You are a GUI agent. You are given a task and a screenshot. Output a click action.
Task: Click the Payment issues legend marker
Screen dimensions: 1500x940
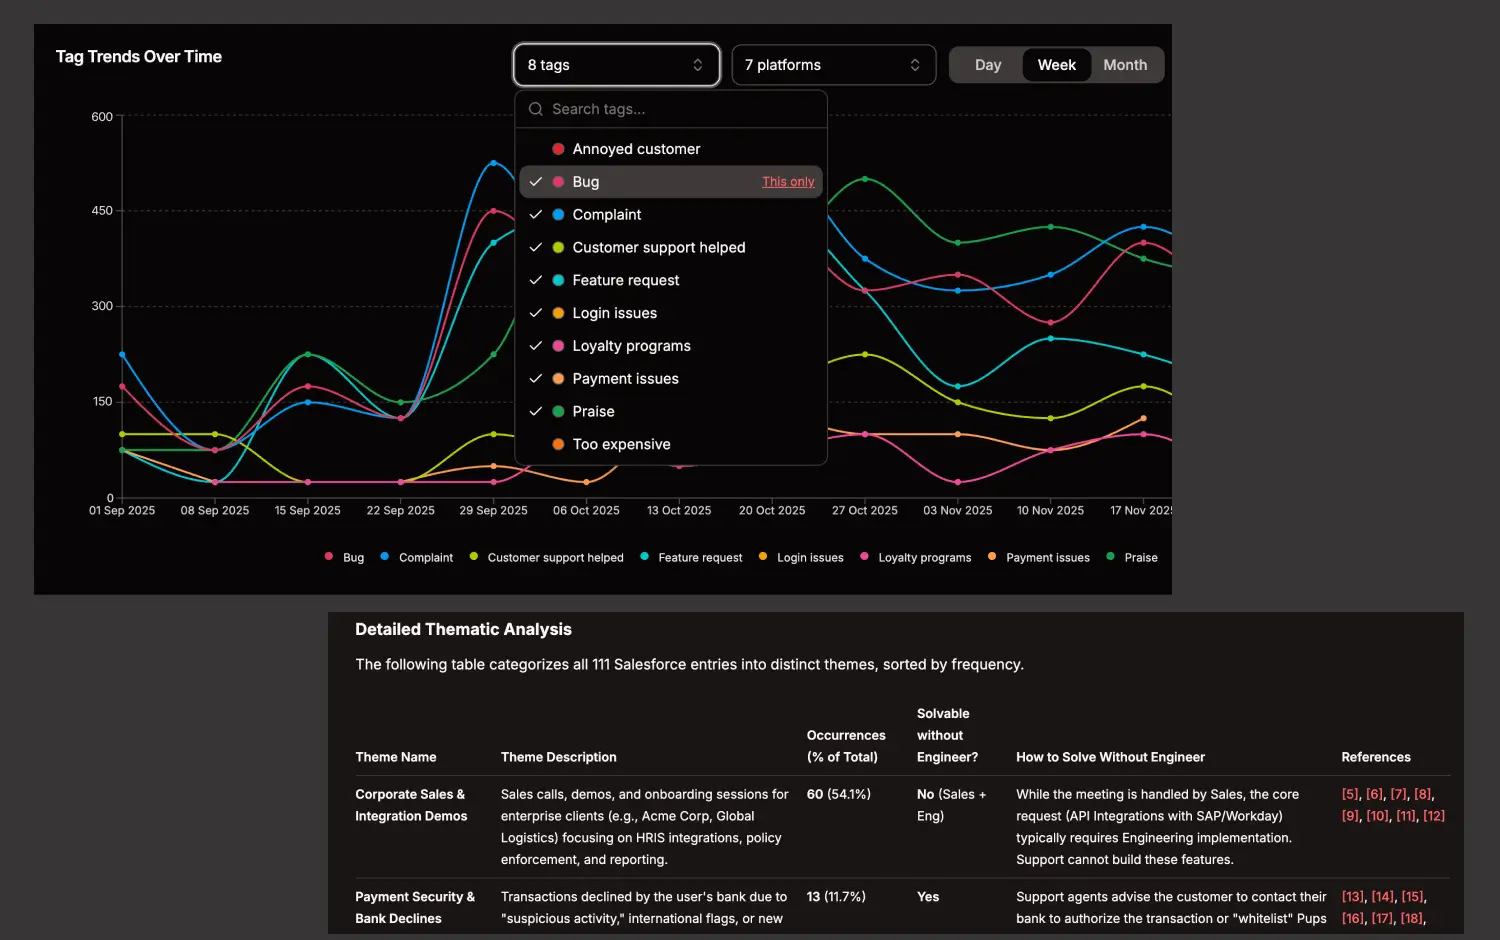click(x=991, y=556)
